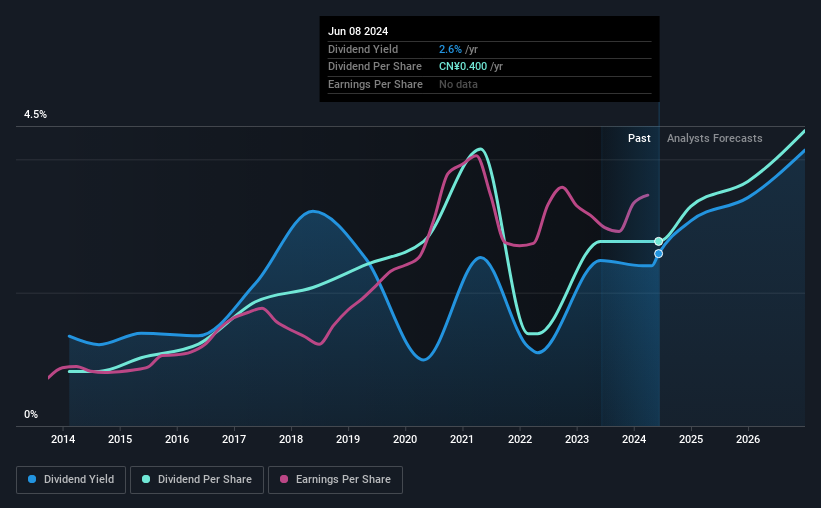The image size is (821, 508).
Task: Click the tooltip's Dividend Per Share row label
Action: coord(375,67)
